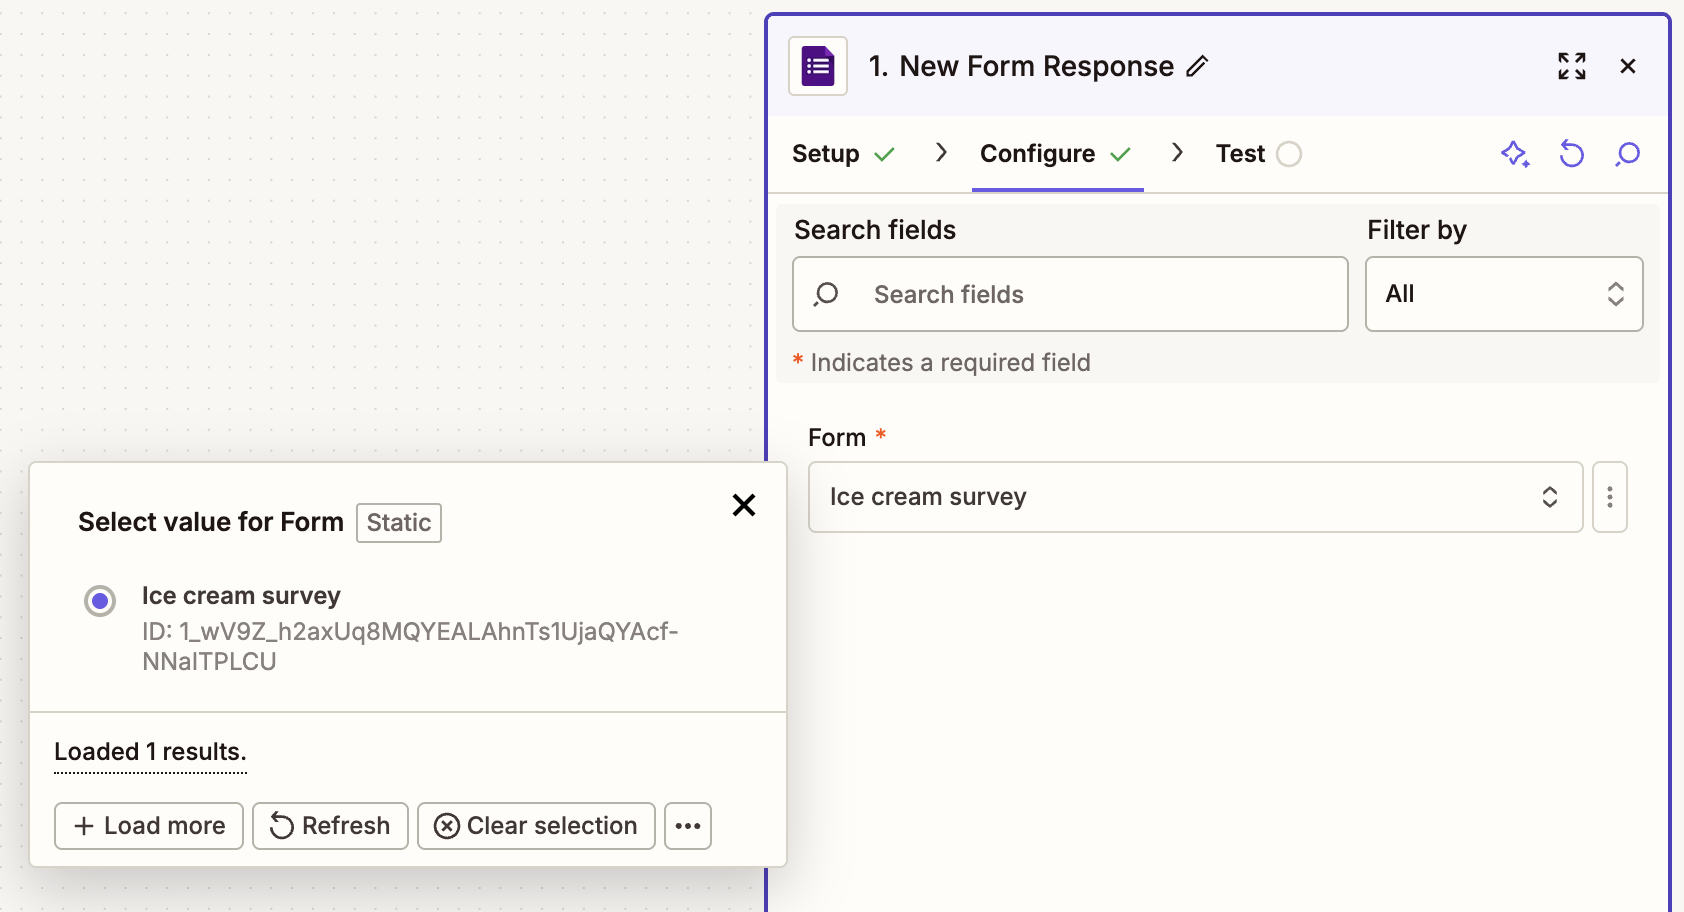This screenshot has height=912, width=1684.
Task: Switch to the Setup tab
Action: click(825, 153)
